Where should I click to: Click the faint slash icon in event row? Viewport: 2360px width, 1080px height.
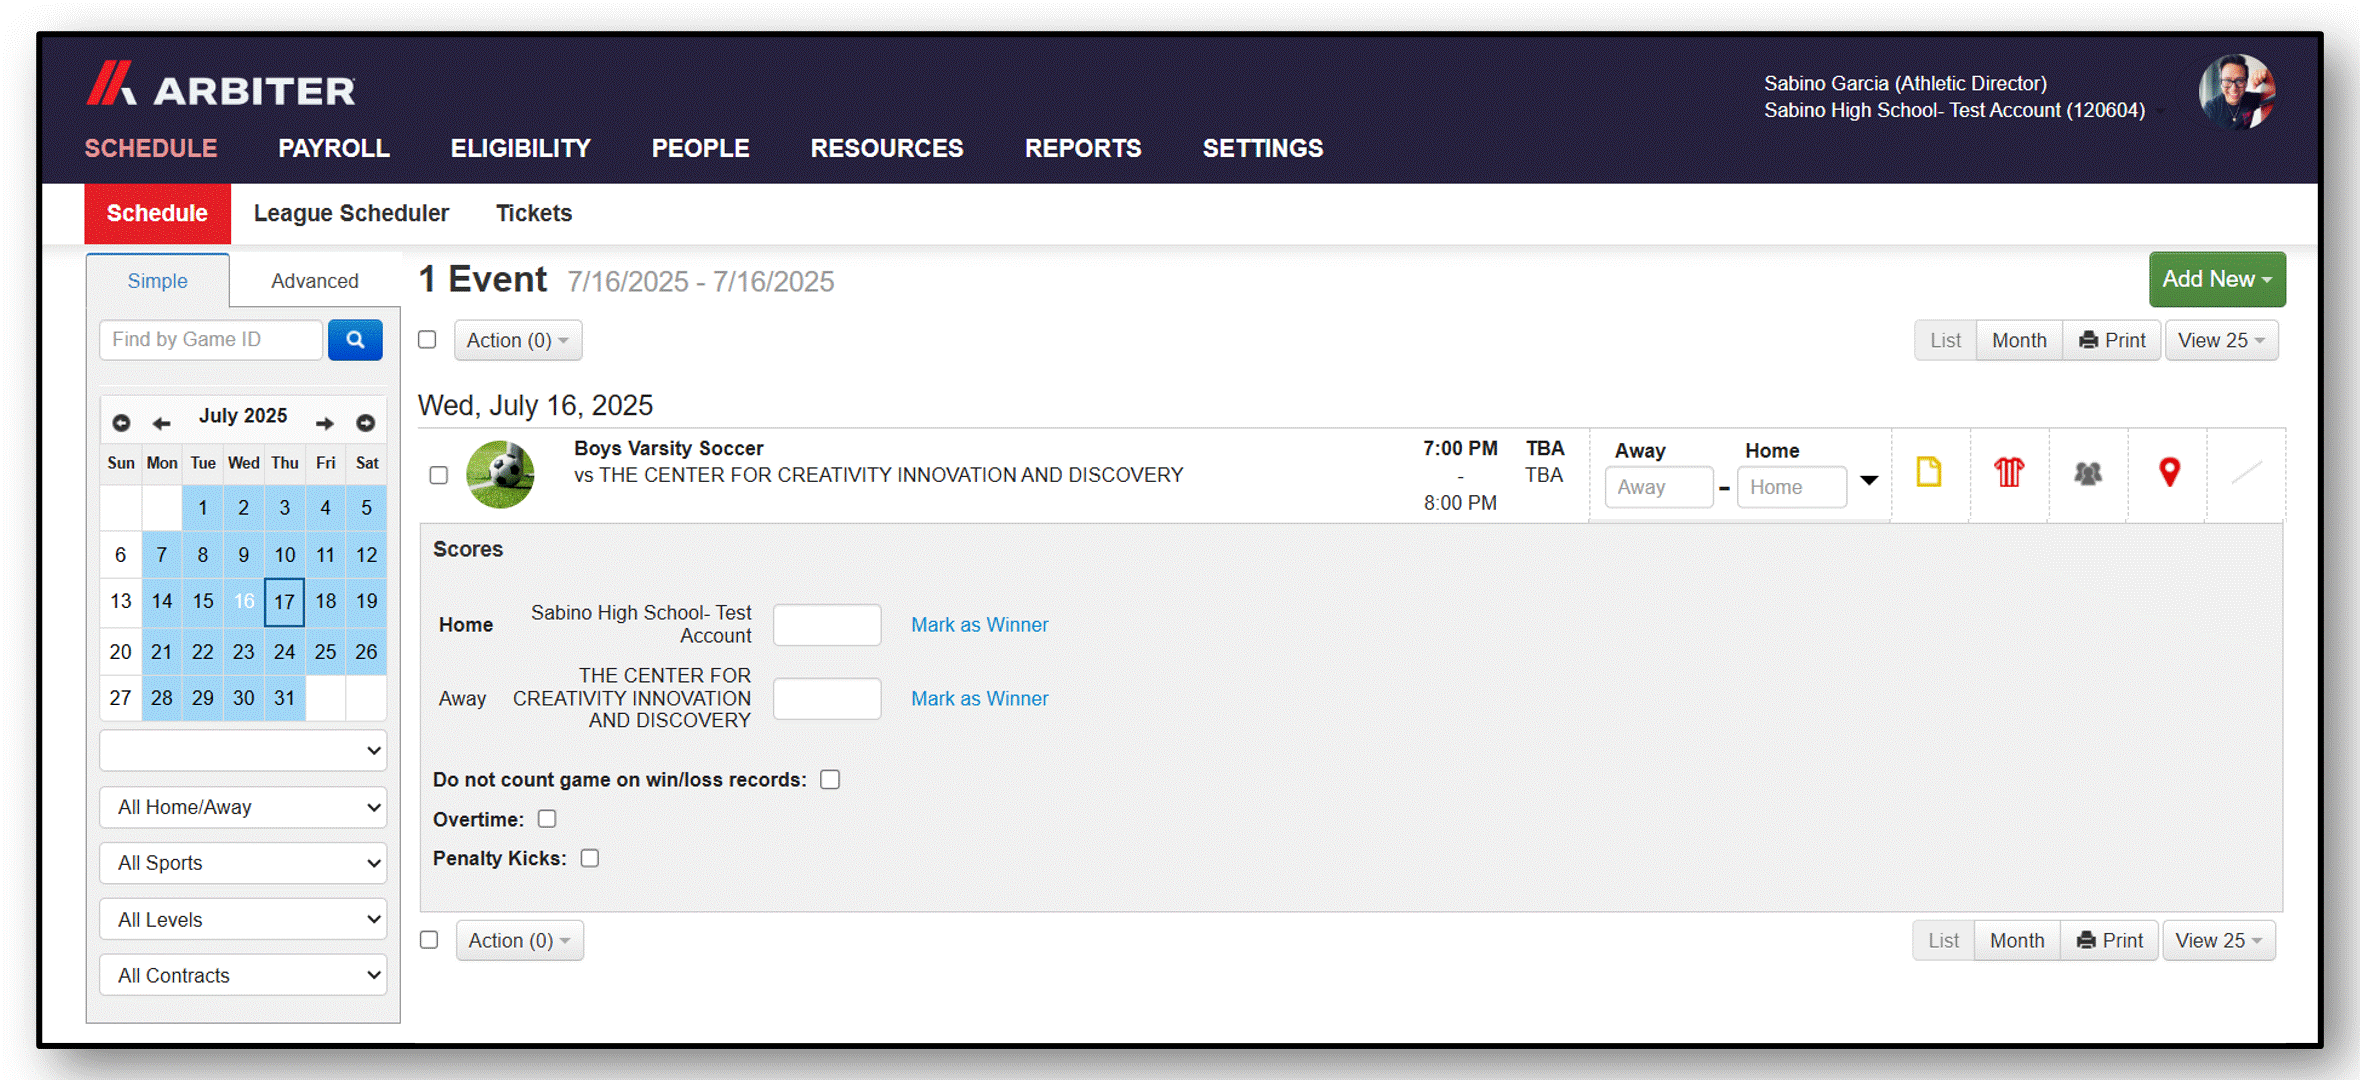2247,472
